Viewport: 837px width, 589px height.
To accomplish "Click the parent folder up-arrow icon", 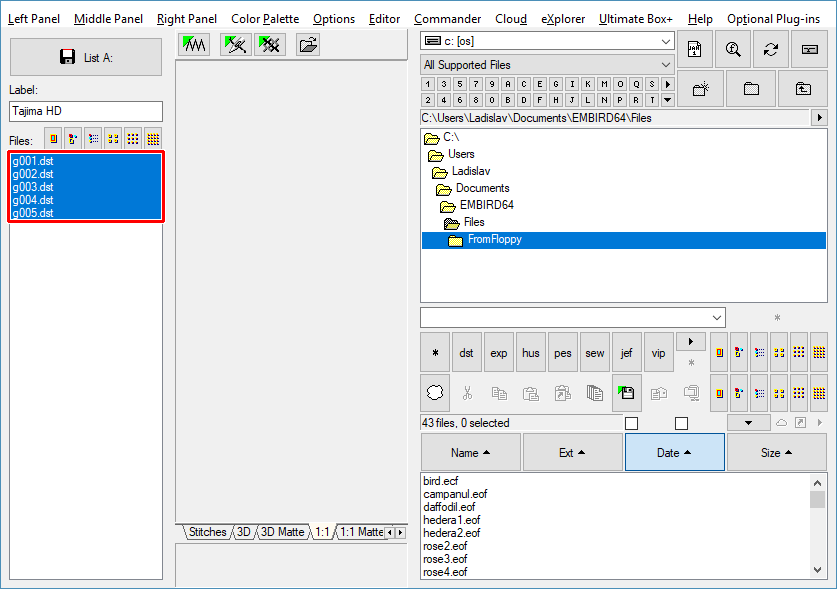I will pyautogui.click(x=803, y=88).
